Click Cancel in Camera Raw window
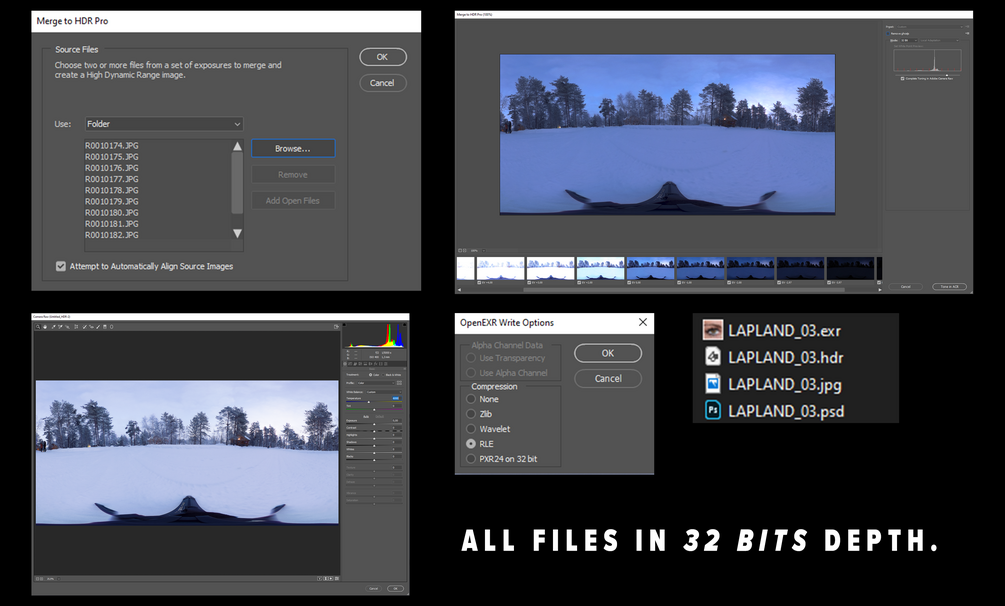This screenshot has height=606, width=1005. tap(374, 589)
